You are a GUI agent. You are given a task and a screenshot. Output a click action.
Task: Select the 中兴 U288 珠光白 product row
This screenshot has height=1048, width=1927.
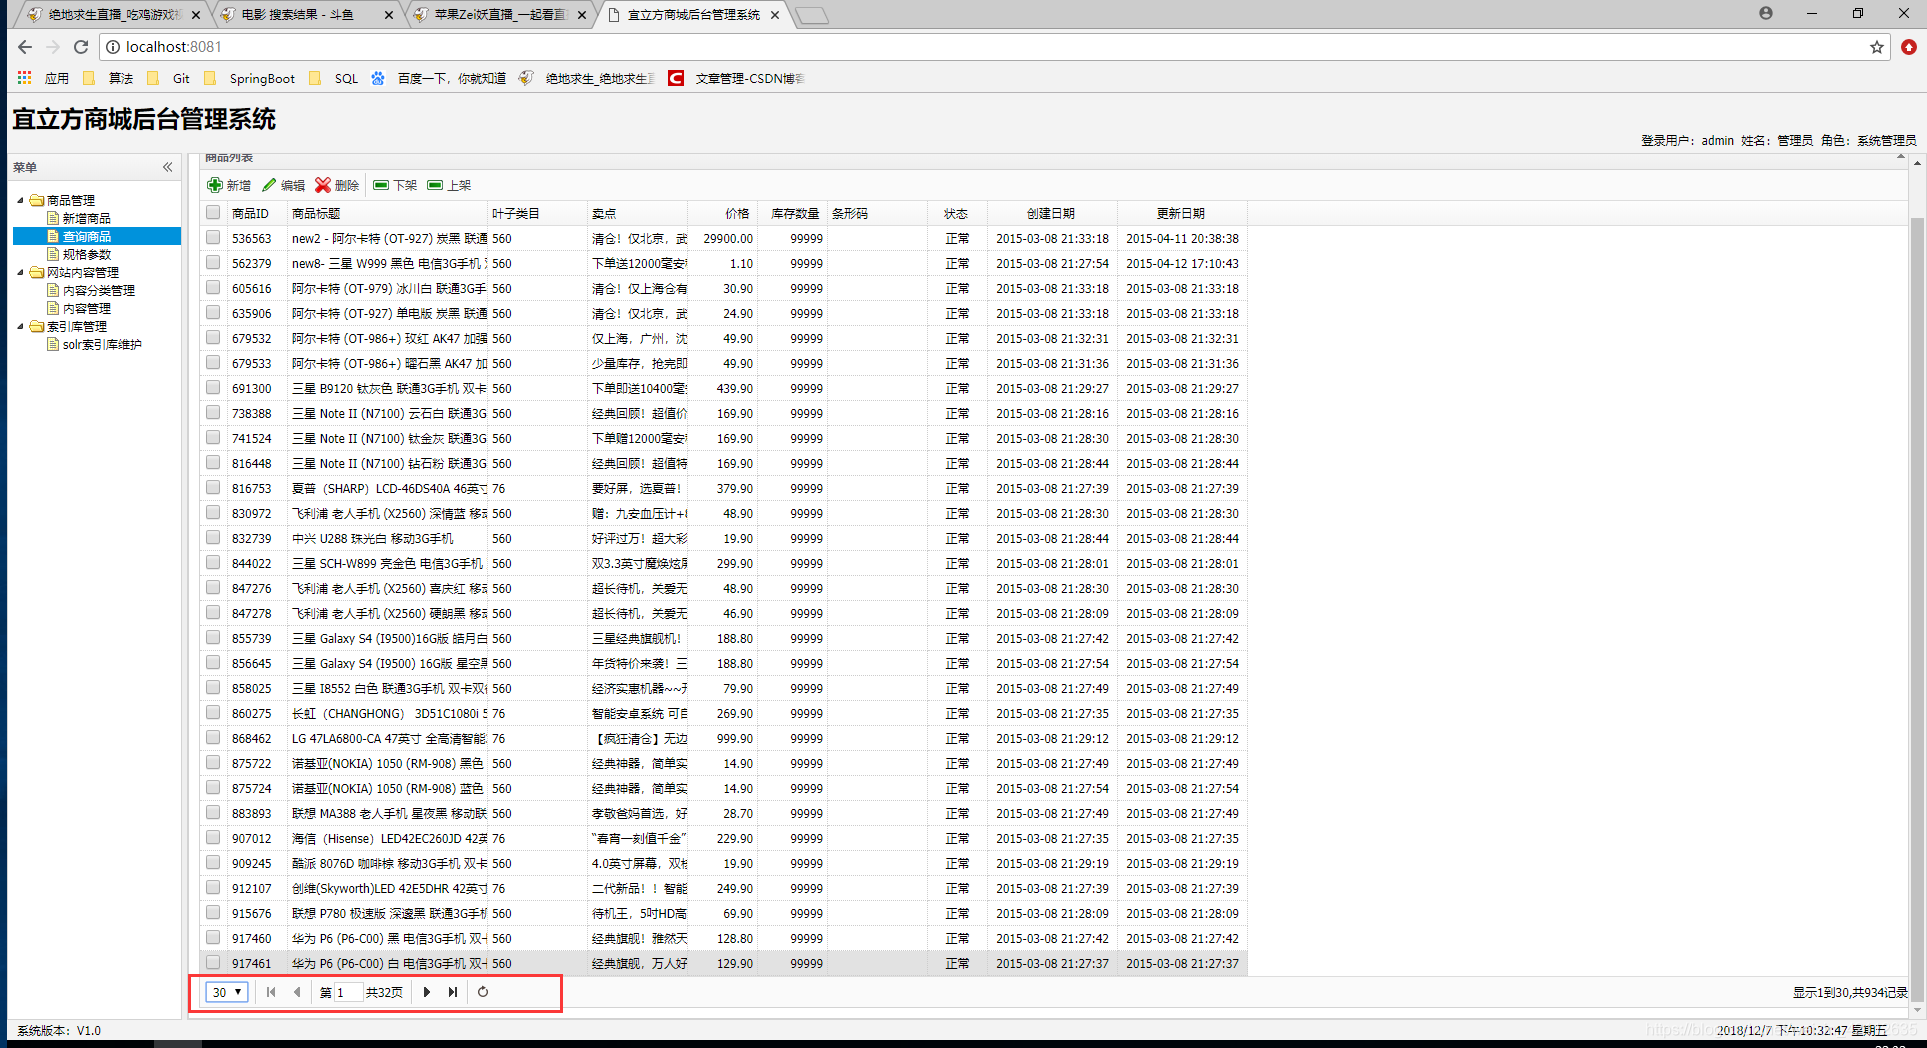point(723,538)
